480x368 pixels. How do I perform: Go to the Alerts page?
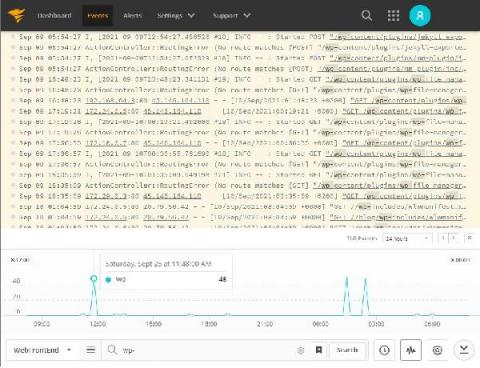(x=132, y=15)
